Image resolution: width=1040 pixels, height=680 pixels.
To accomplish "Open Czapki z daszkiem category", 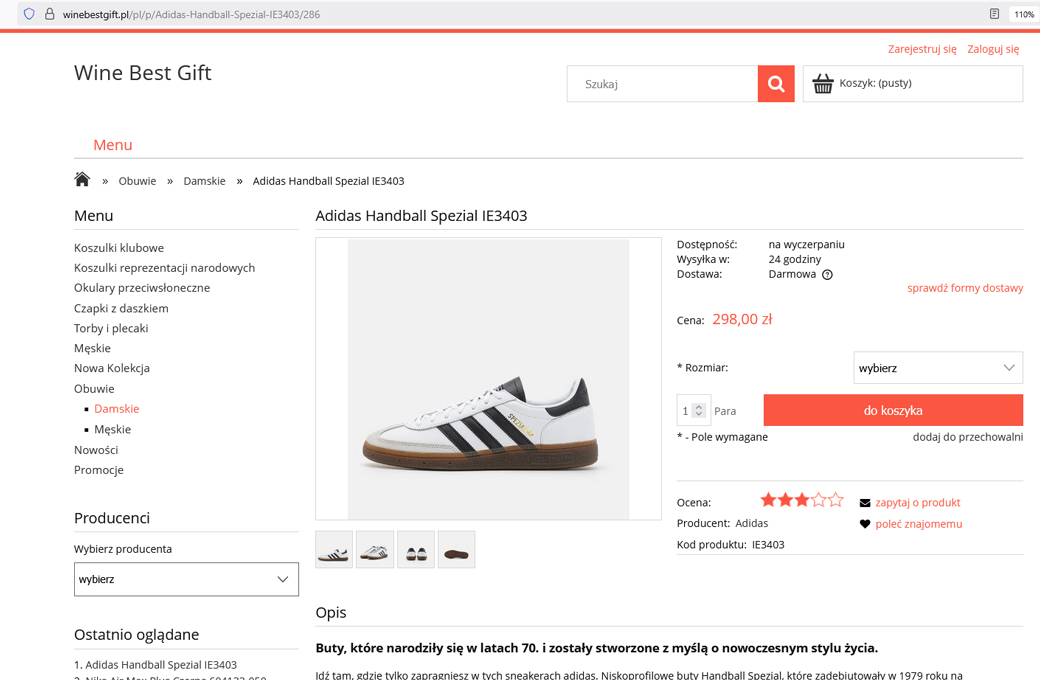I will point(121,308).
